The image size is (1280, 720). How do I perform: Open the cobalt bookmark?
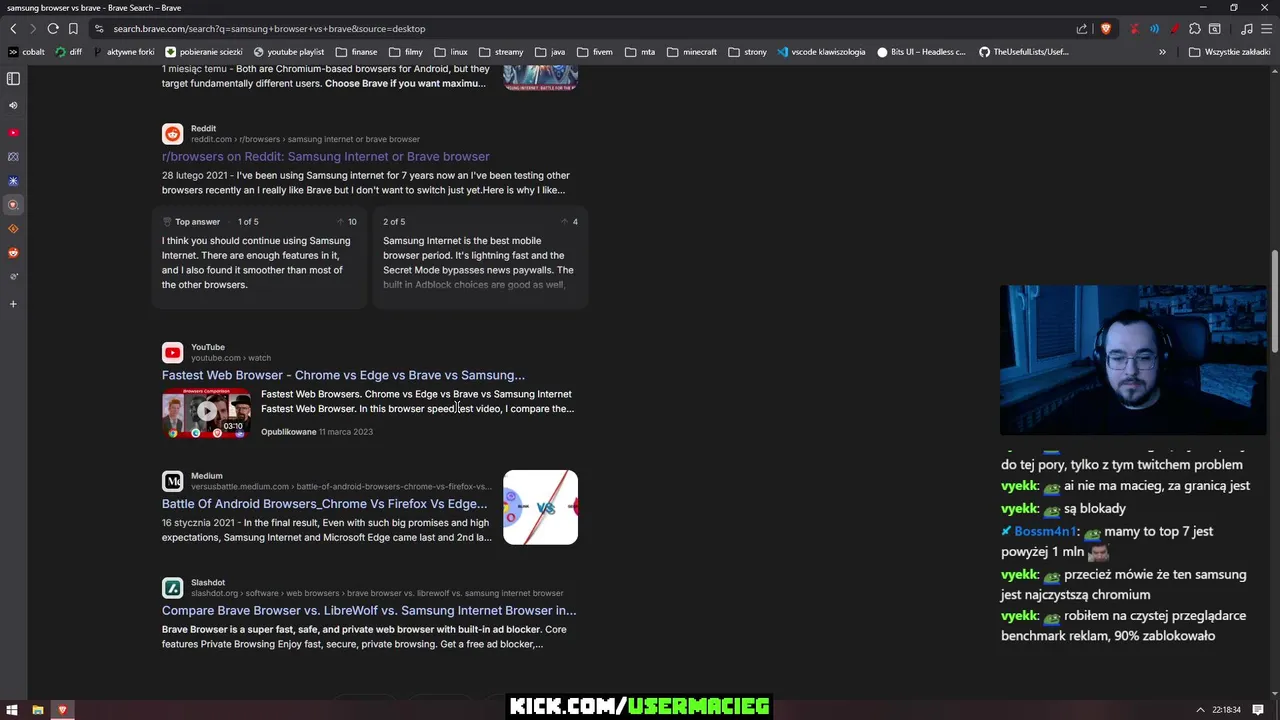click(x=26, y=52)
